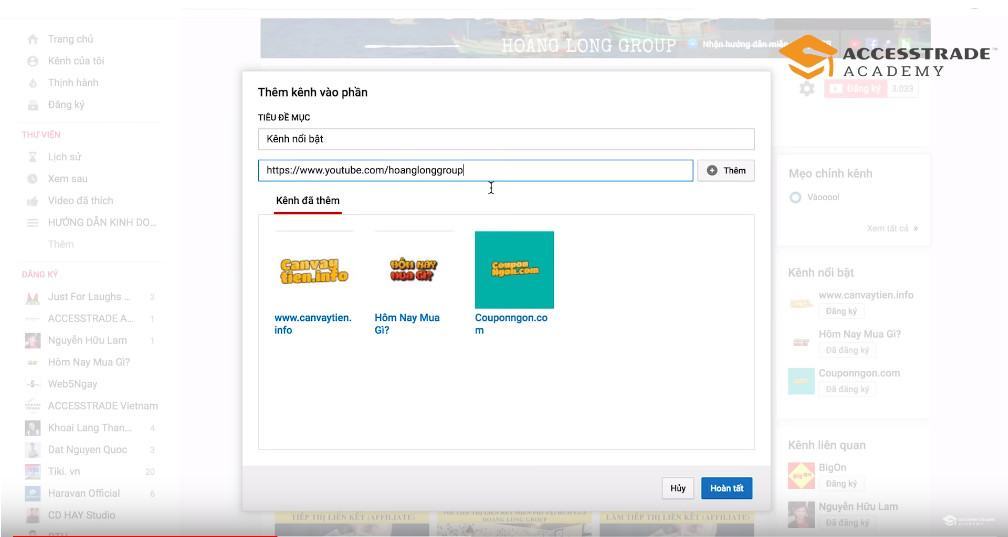Screen dimensions: 1008x537
Task: Select the Hôm Nay Mua Gì channel thumbnail
Action: click(x=414, y=270)
